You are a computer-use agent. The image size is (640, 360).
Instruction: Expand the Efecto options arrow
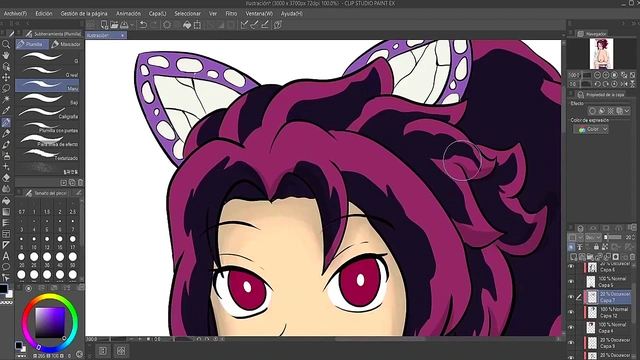tap(627, 111)
